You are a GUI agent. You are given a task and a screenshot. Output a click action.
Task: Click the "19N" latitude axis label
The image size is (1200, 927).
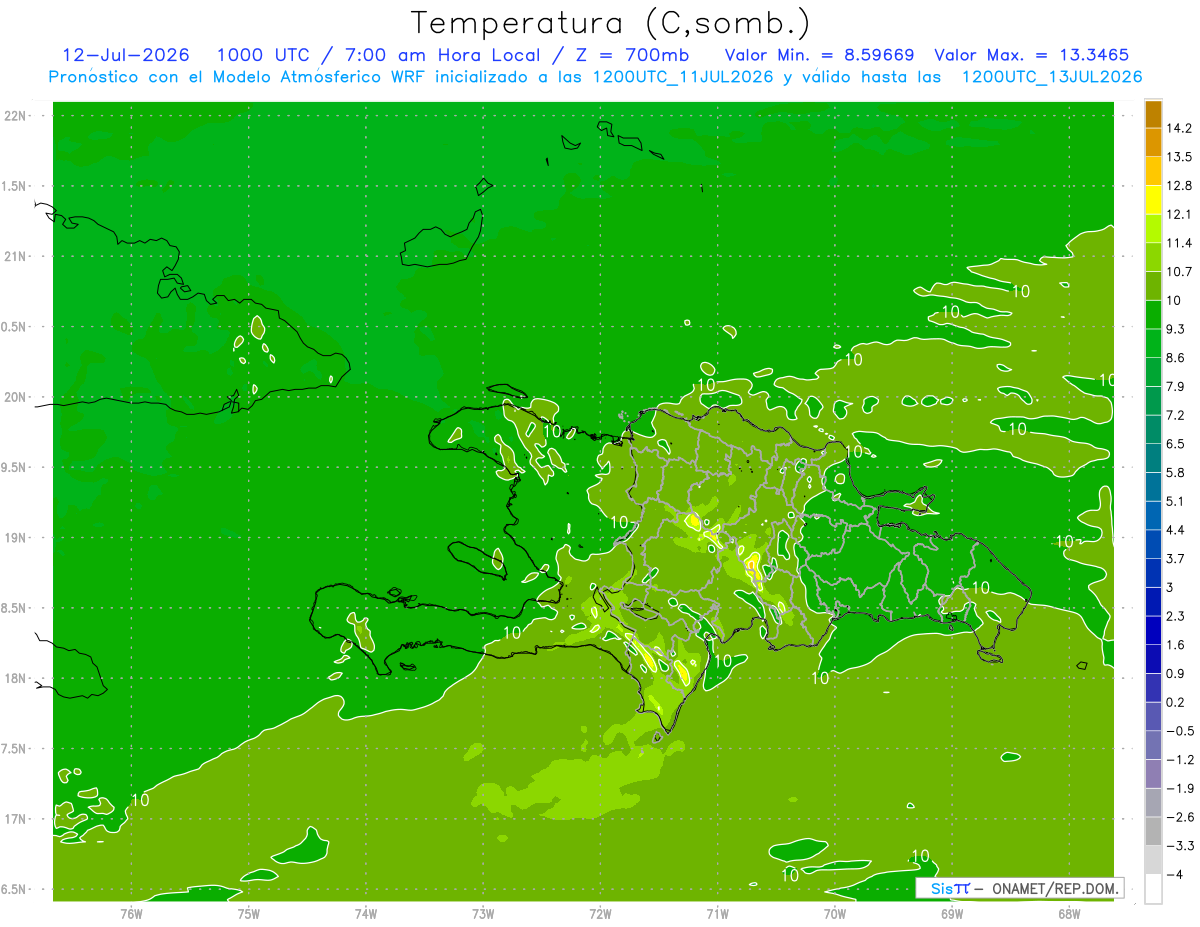(16, 538)
